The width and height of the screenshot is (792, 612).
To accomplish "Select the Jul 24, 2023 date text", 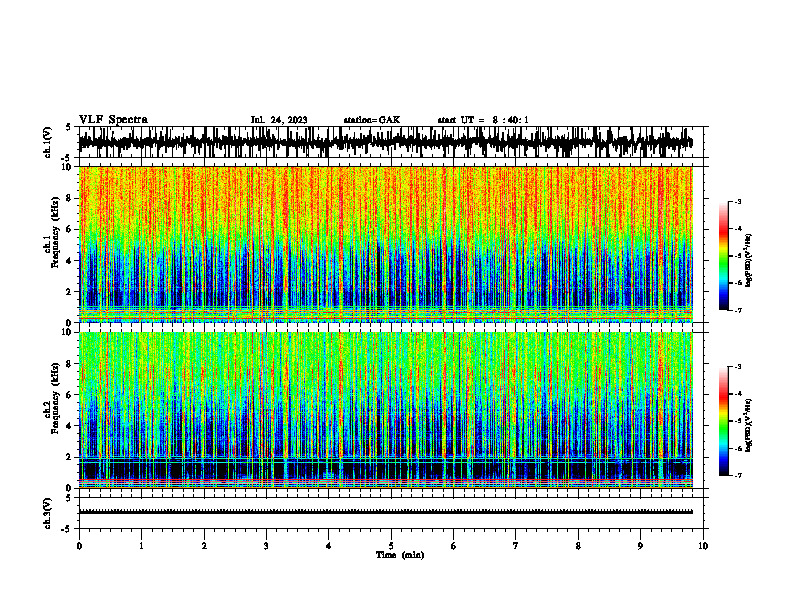I will click(x=279, y=120).
